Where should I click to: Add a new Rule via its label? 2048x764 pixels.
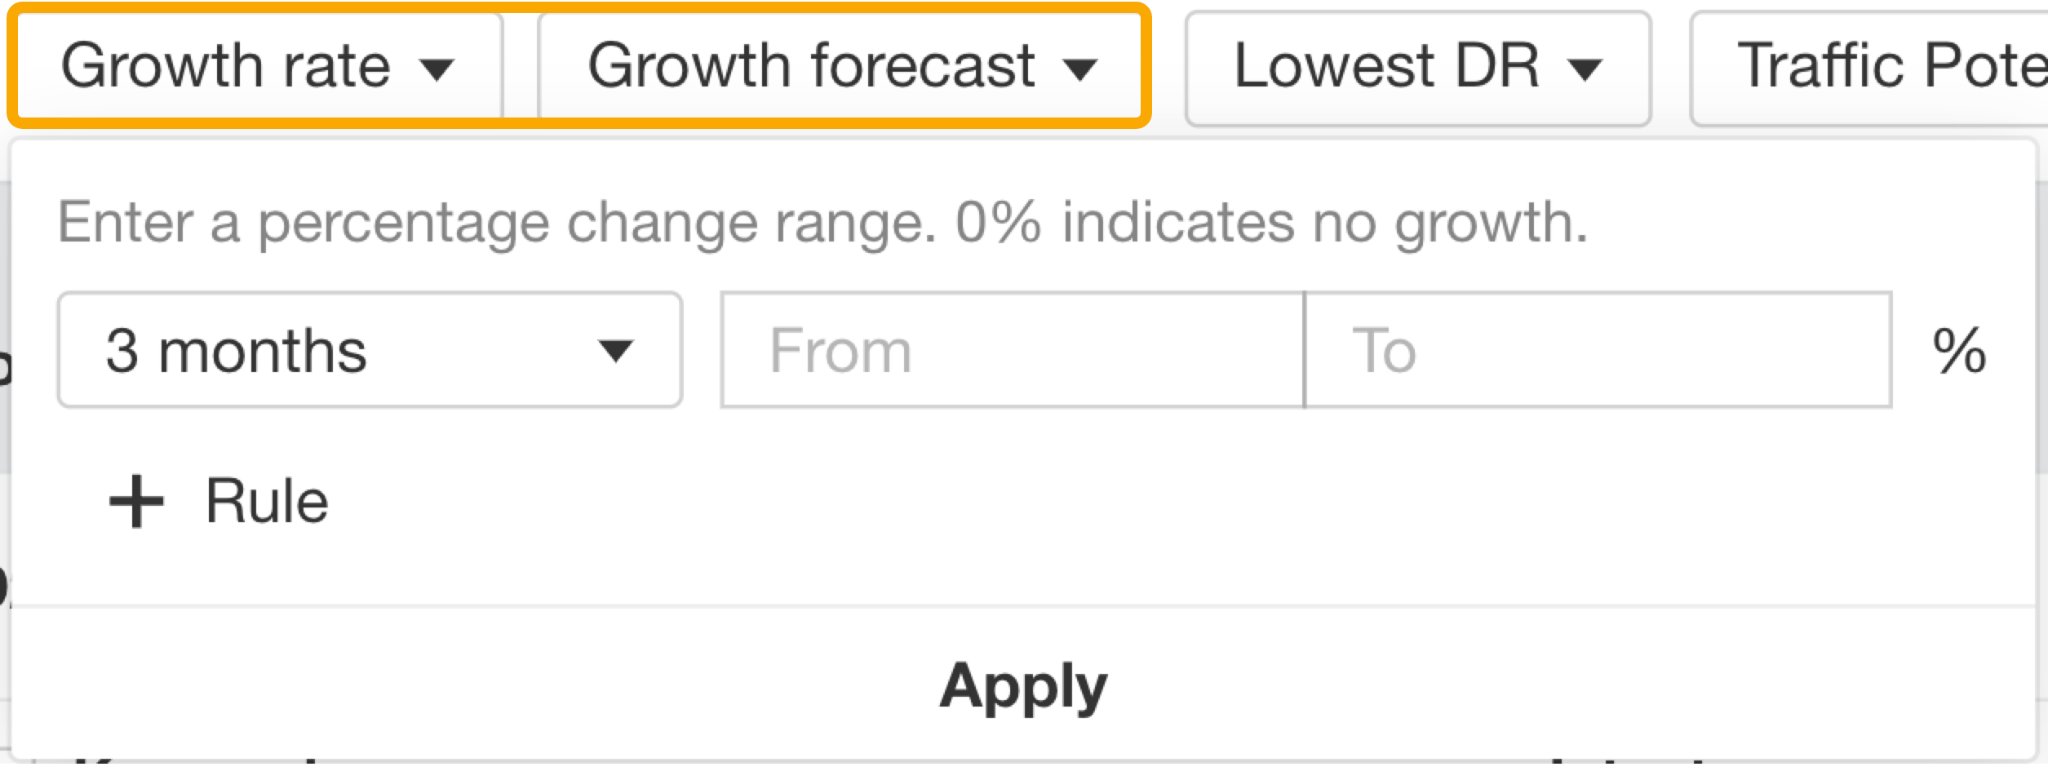(267, 501)
